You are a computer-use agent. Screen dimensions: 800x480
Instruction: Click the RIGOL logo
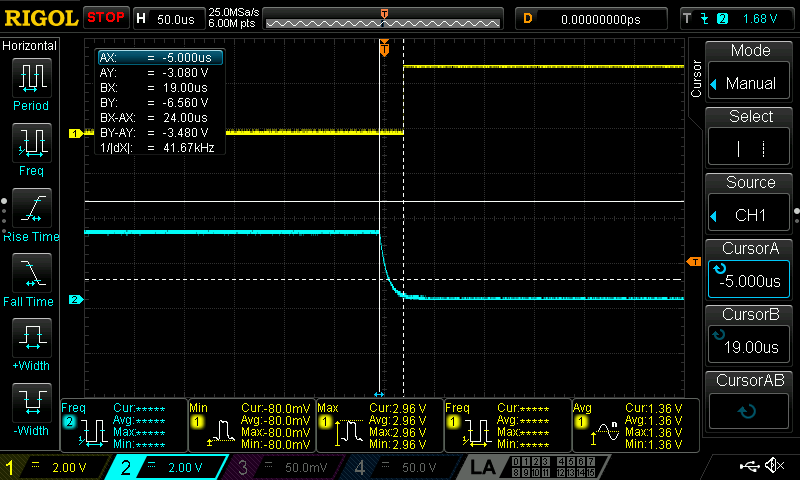click(x=40, y=18)
